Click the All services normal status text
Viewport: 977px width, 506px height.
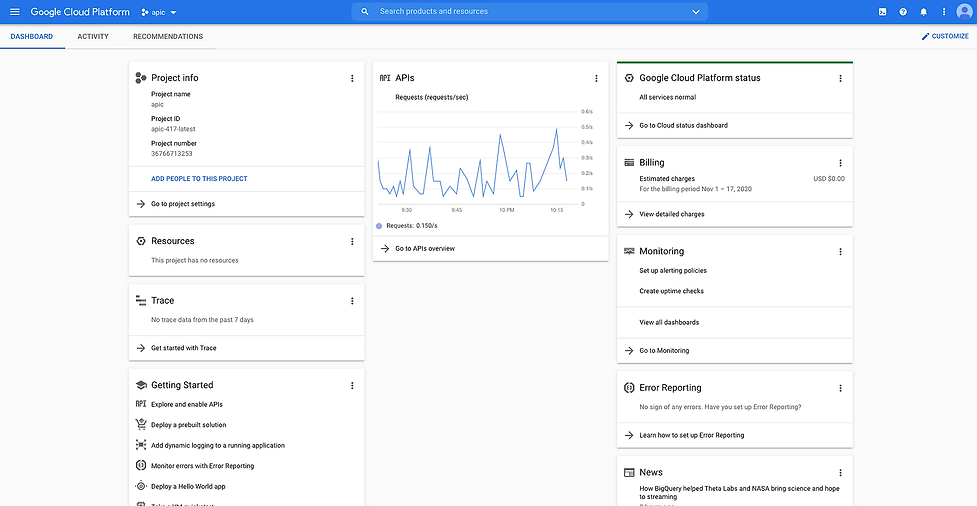point(668,98)
